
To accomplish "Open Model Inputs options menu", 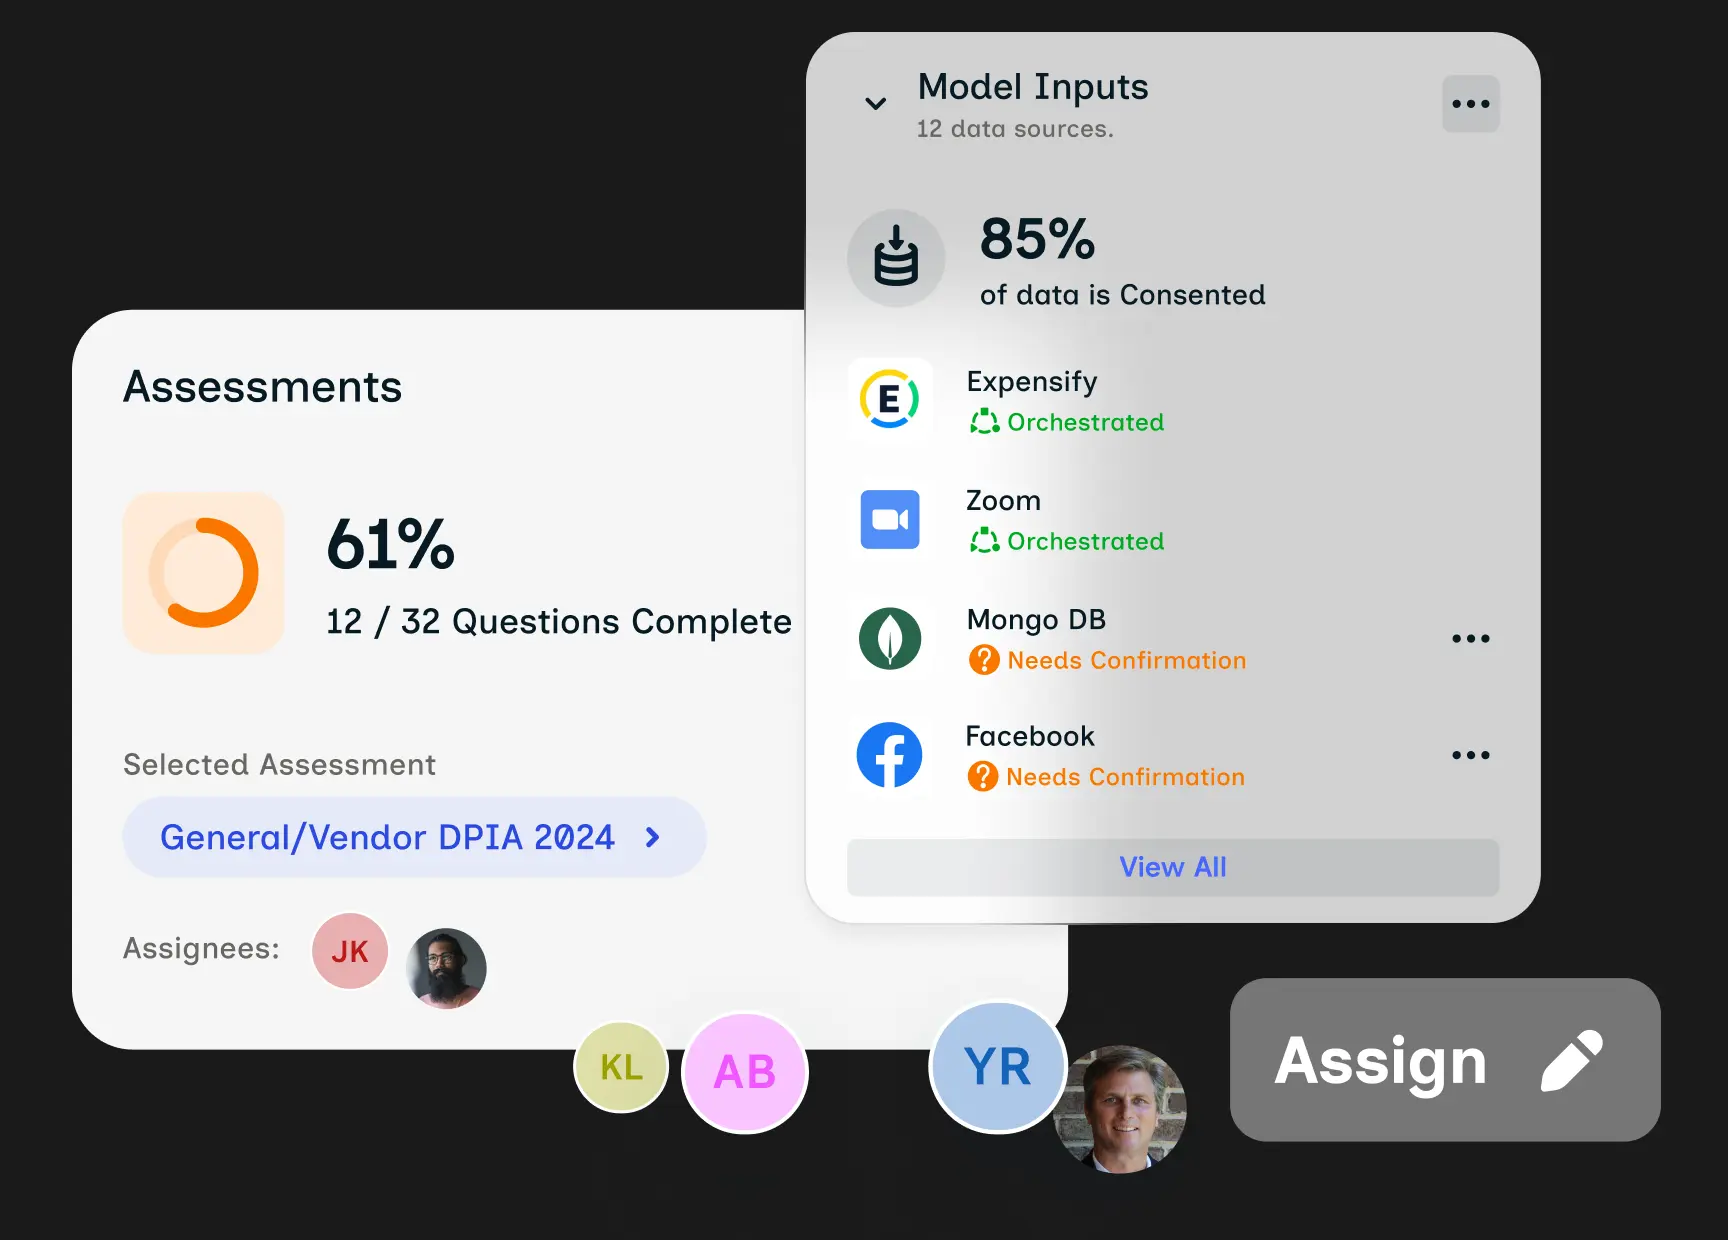I will (x=1470, y=103).
